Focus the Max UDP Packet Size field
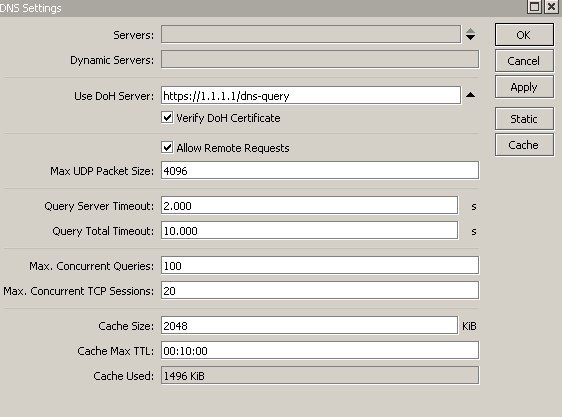 coord(320,170)
